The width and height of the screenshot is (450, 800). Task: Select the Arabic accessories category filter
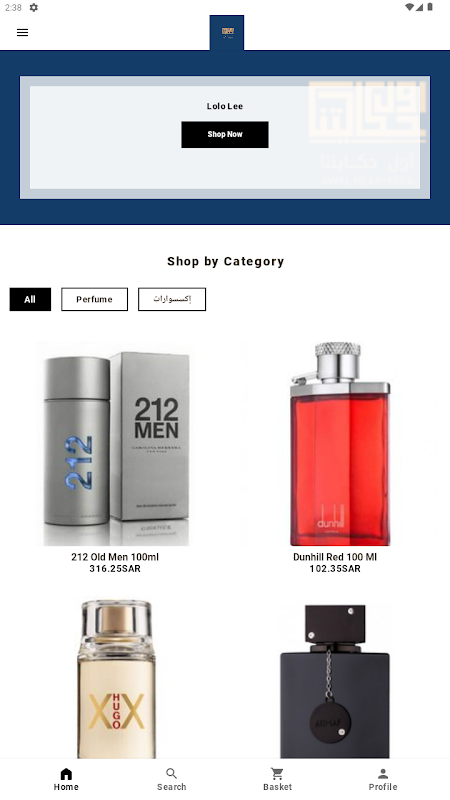click(172, 299)
